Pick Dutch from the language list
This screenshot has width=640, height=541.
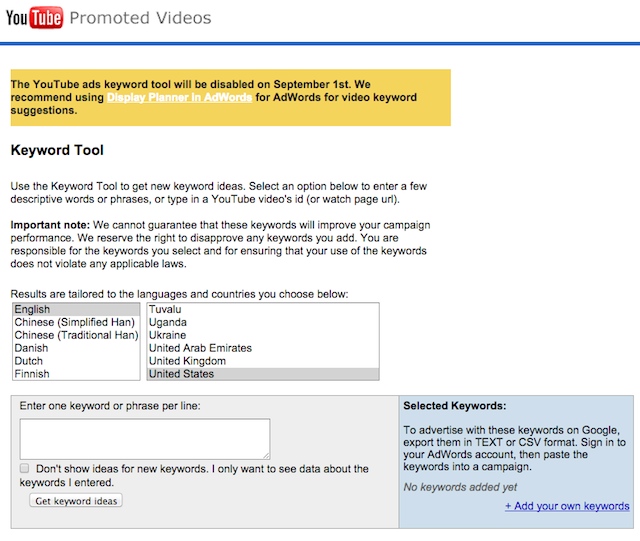(x=76, y=361)
